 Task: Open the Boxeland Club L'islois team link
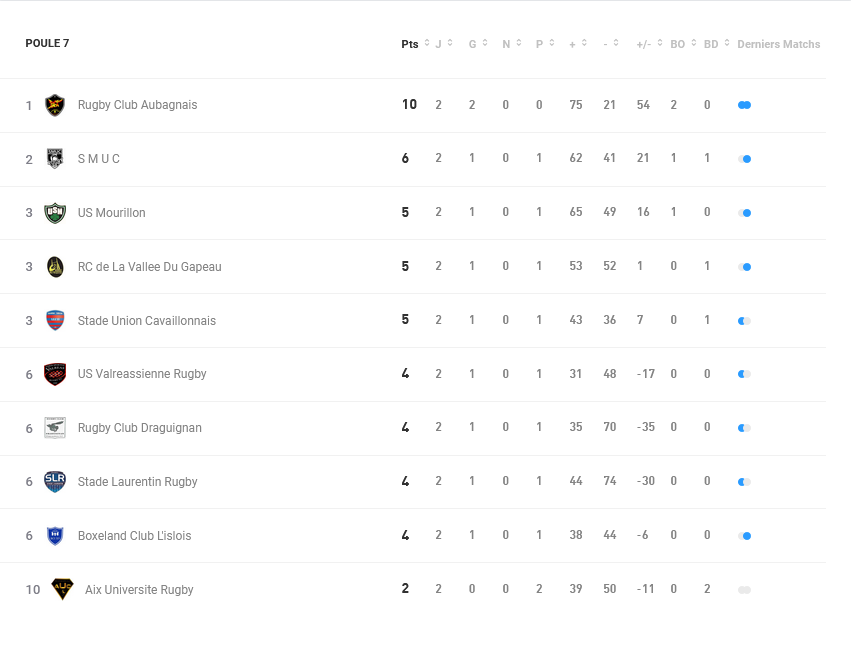coord(134,536)
